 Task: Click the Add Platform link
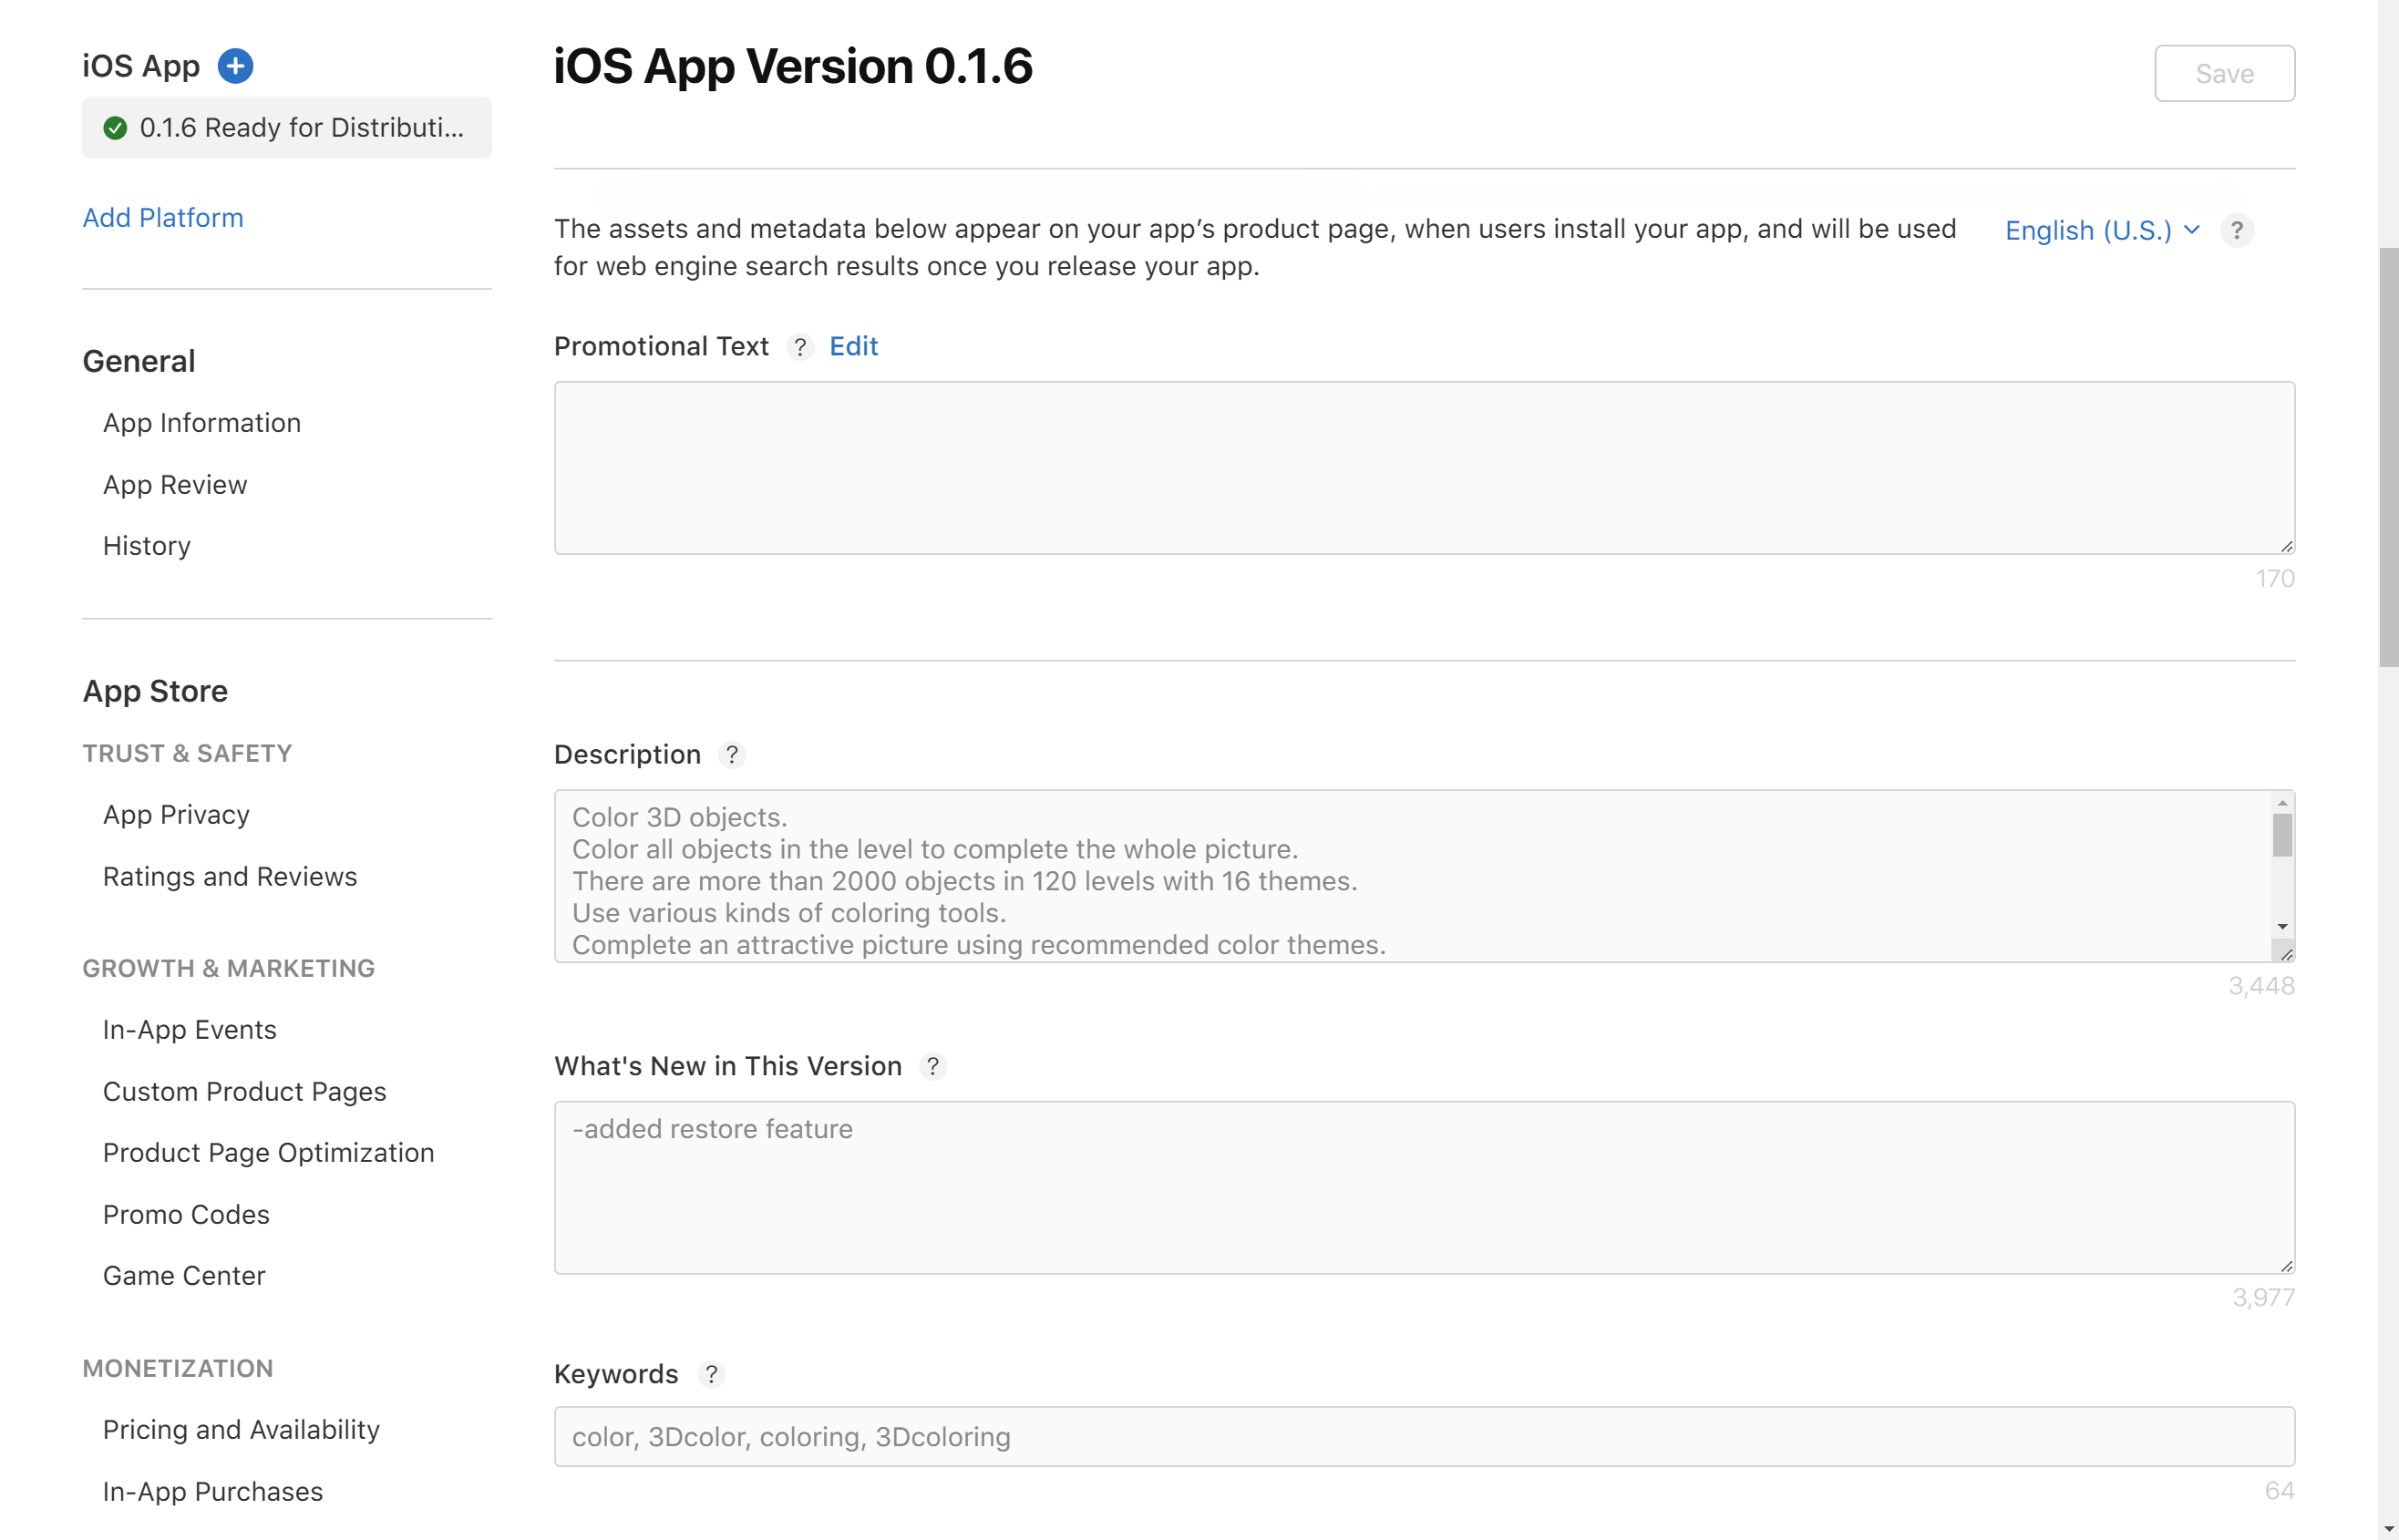point(163,218)
